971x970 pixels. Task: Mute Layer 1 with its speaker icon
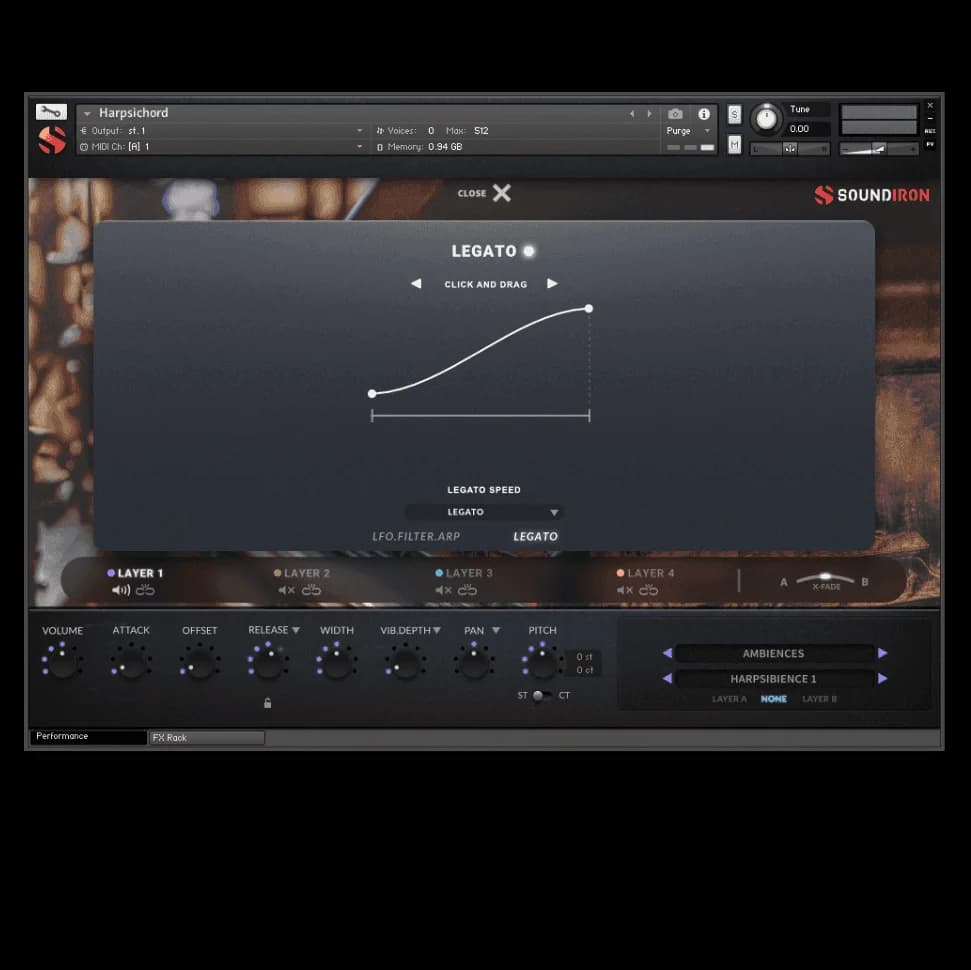pos(121,590)
